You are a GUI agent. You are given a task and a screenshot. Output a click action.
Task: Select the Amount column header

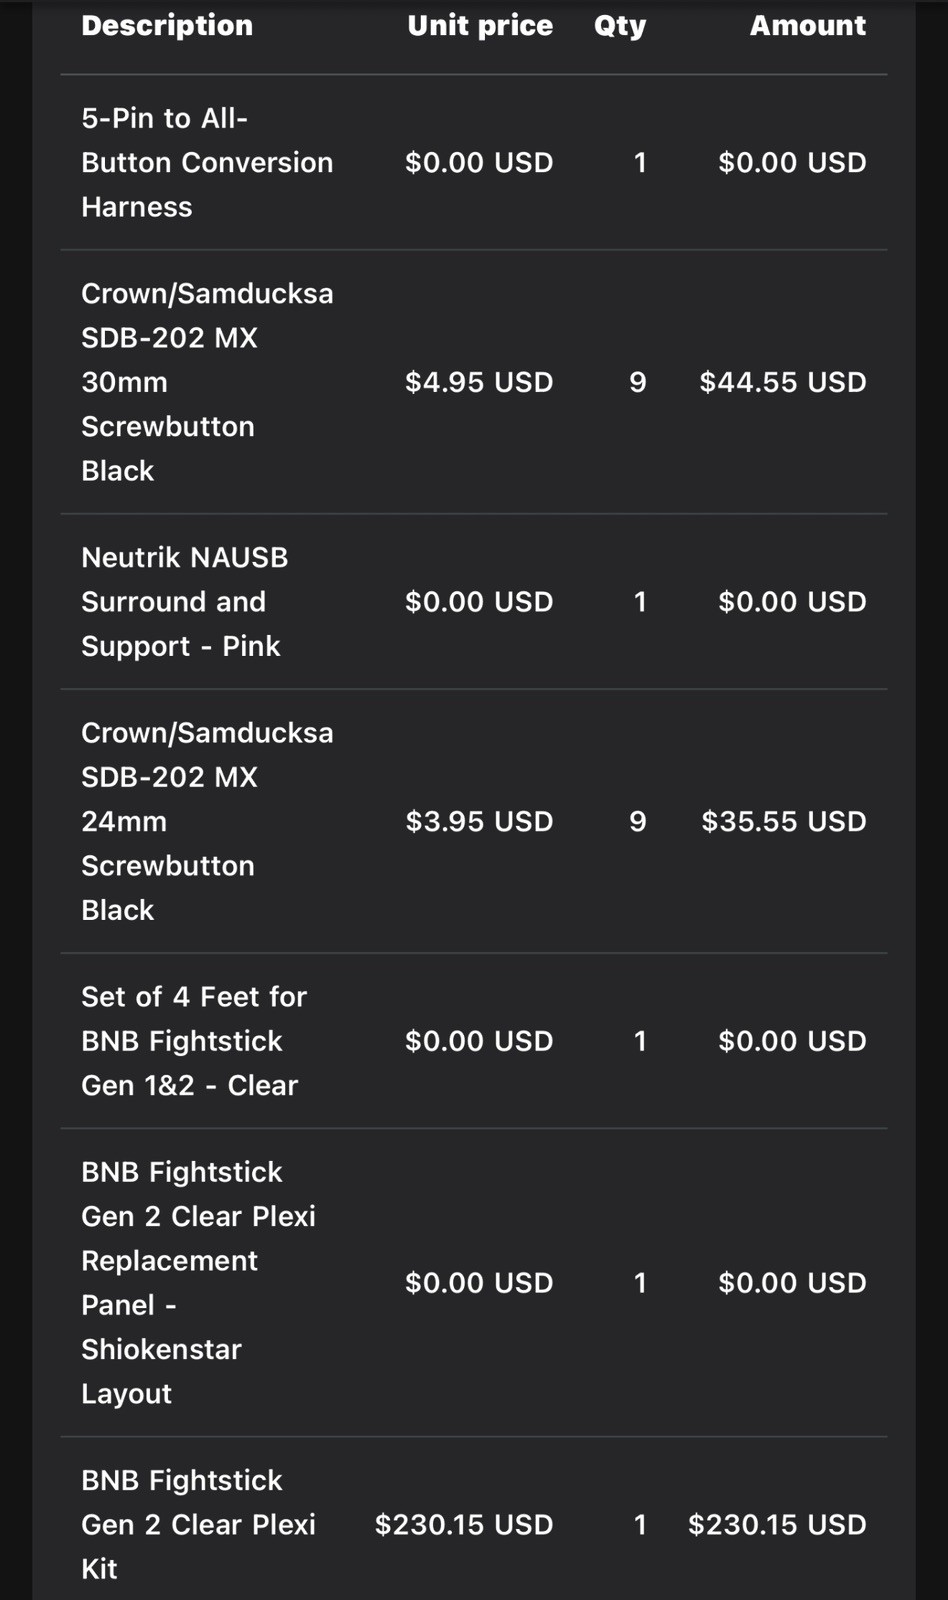point(808,26)
